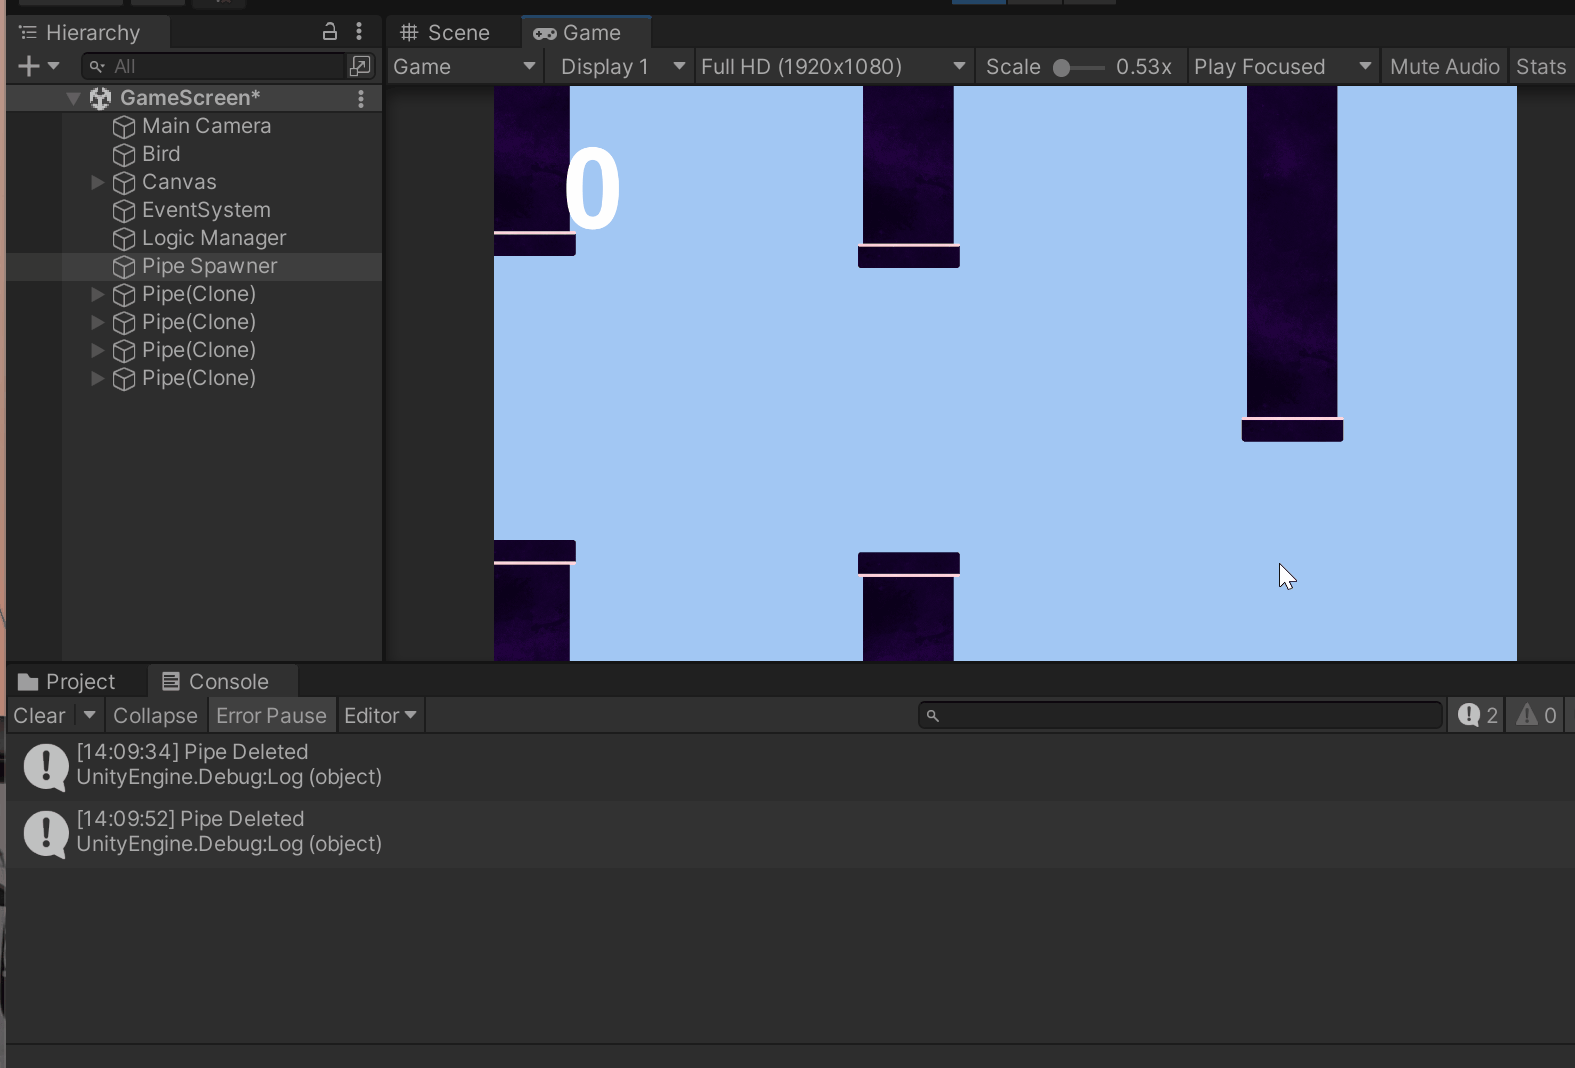Select the 14:09:52 Pipe Deleted log entry

pos(790,833)
